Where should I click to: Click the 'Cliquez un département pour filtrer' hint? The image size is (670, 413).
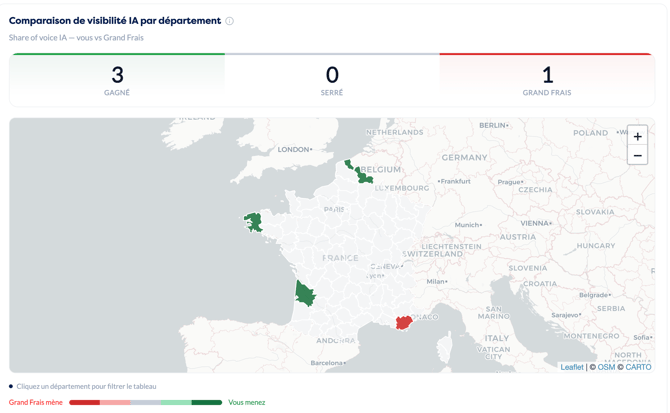coord(86,387)
